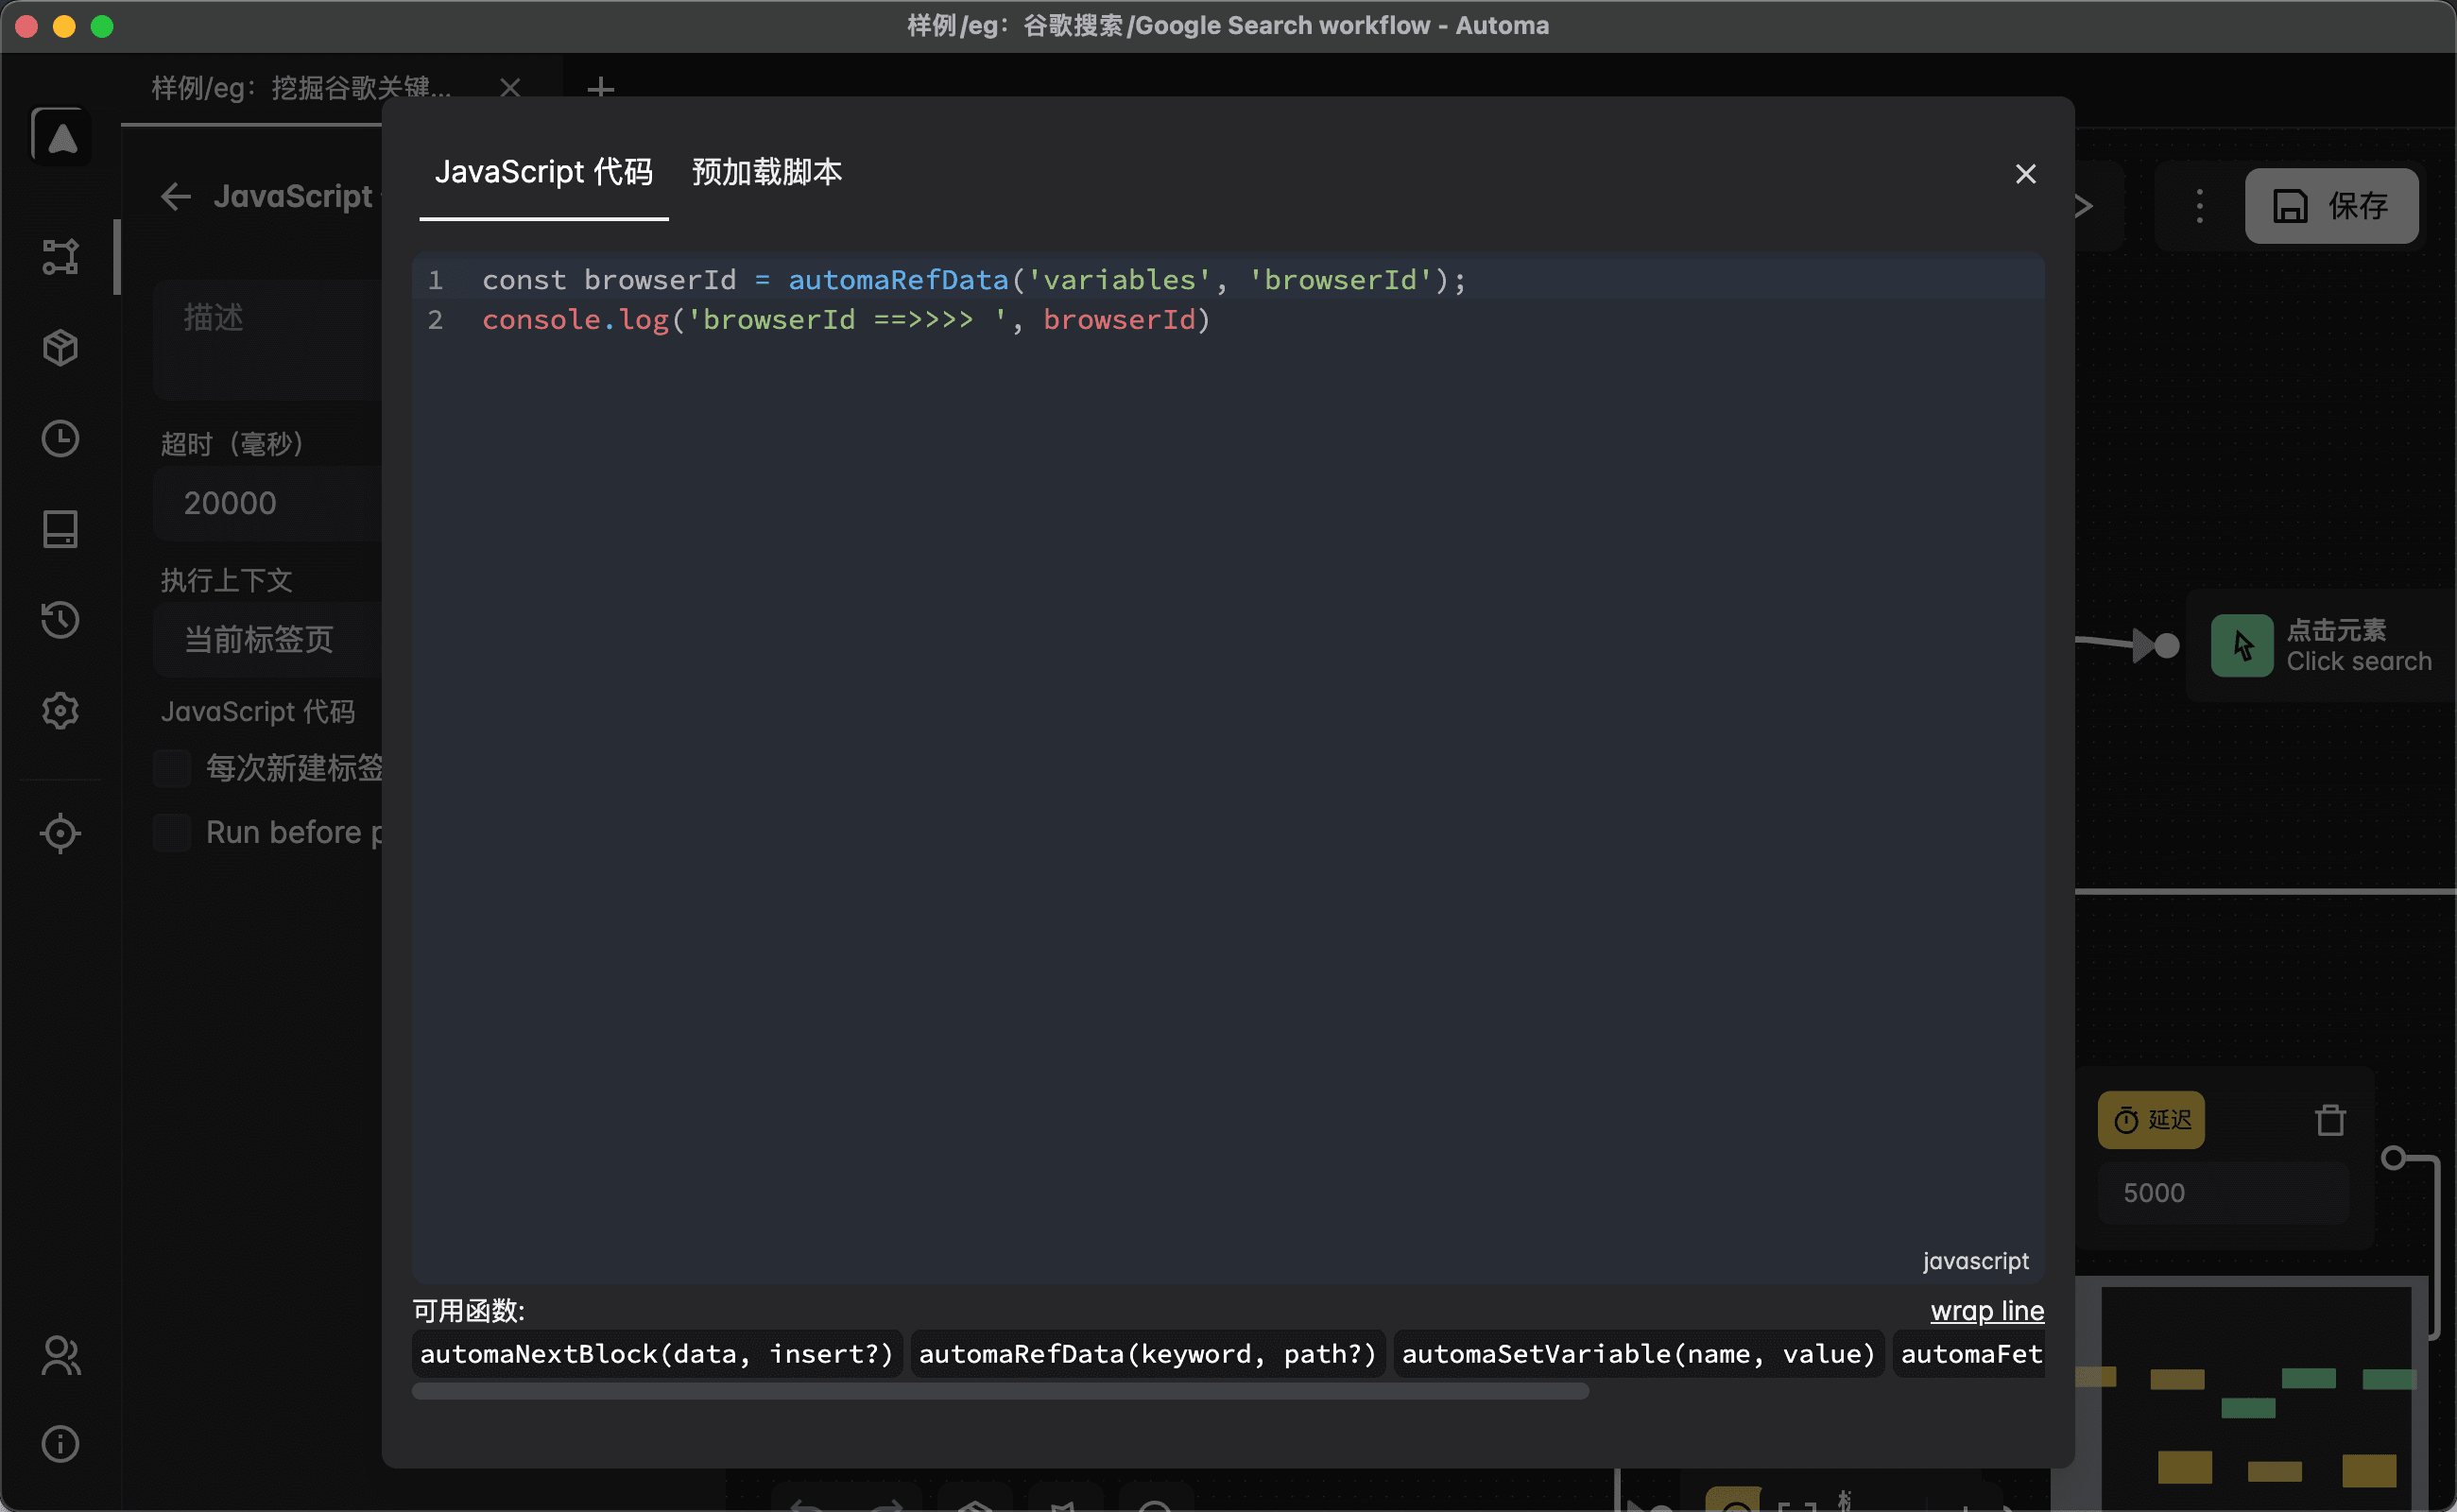The width and height of the screenshot is (2457, 1512).
Task: Click the element selector crosshair icon
Action: (x=60, y=832)
